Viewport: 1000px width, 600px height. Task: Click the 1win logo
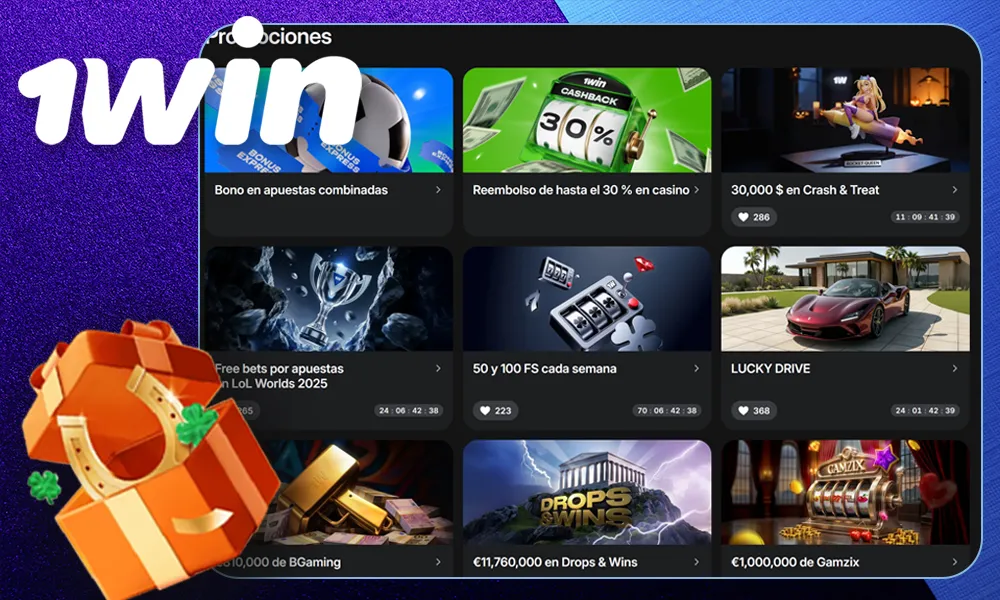[x=190, y=100]
